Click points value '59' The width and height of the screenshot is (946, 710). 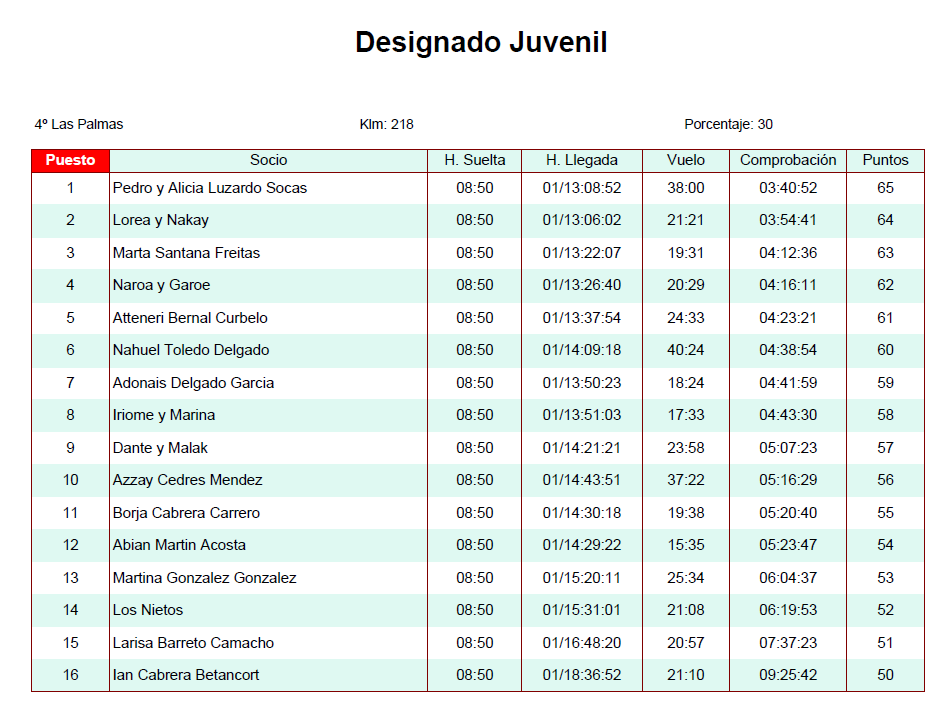coord(885,383)
